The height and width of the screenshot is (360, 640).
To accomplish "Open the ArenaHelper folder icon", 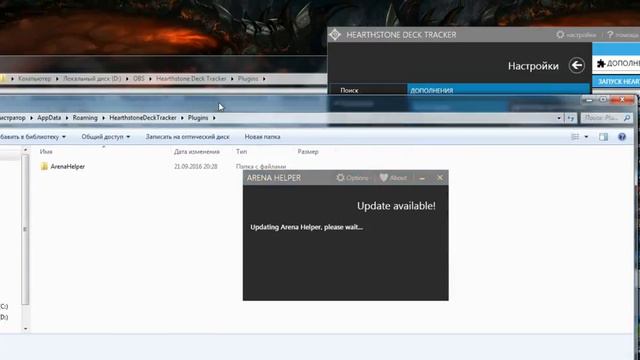I will click(x=44, y=166).
